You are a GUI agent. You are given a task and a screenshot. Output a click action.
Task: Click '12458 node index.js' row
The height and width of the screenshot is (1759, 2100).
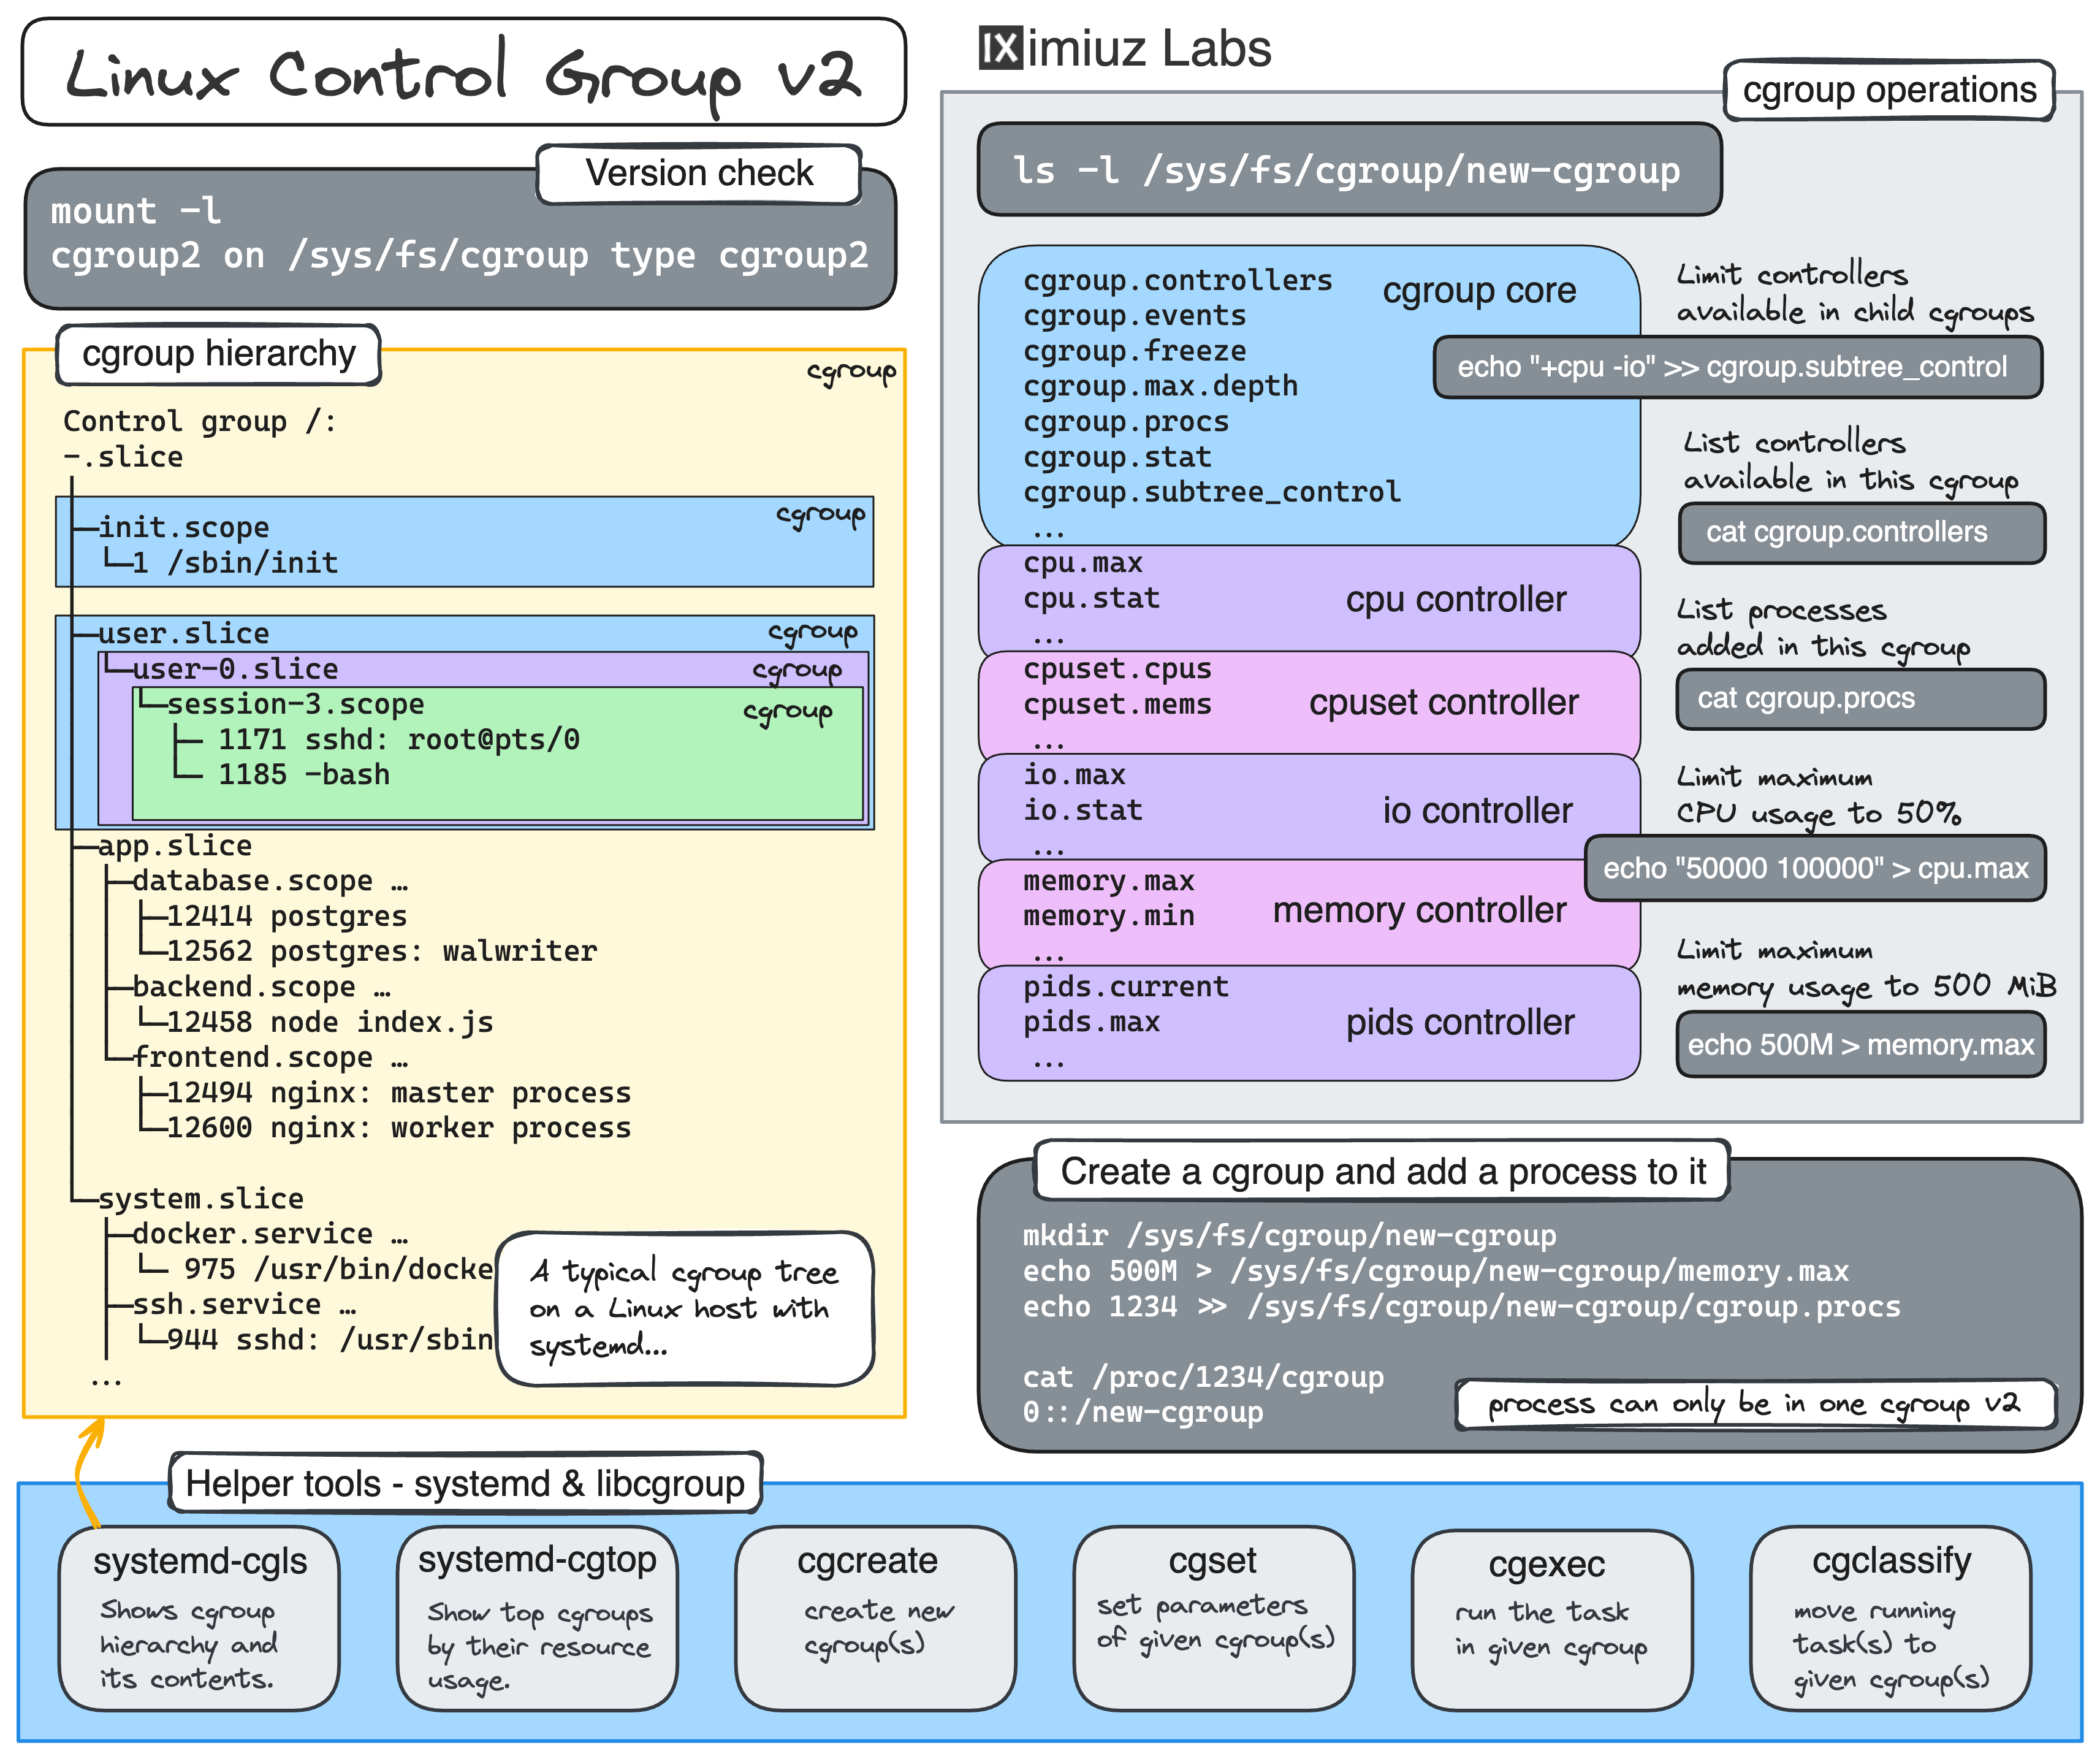point(330,1022)
